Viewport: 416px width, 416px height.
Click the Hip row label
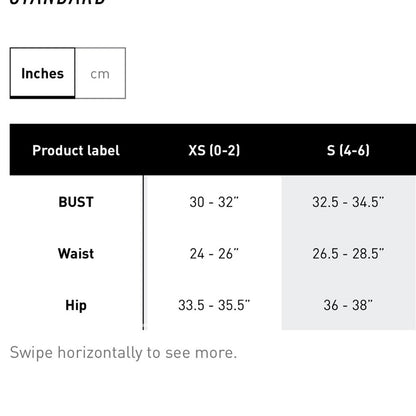coord(76,305)
